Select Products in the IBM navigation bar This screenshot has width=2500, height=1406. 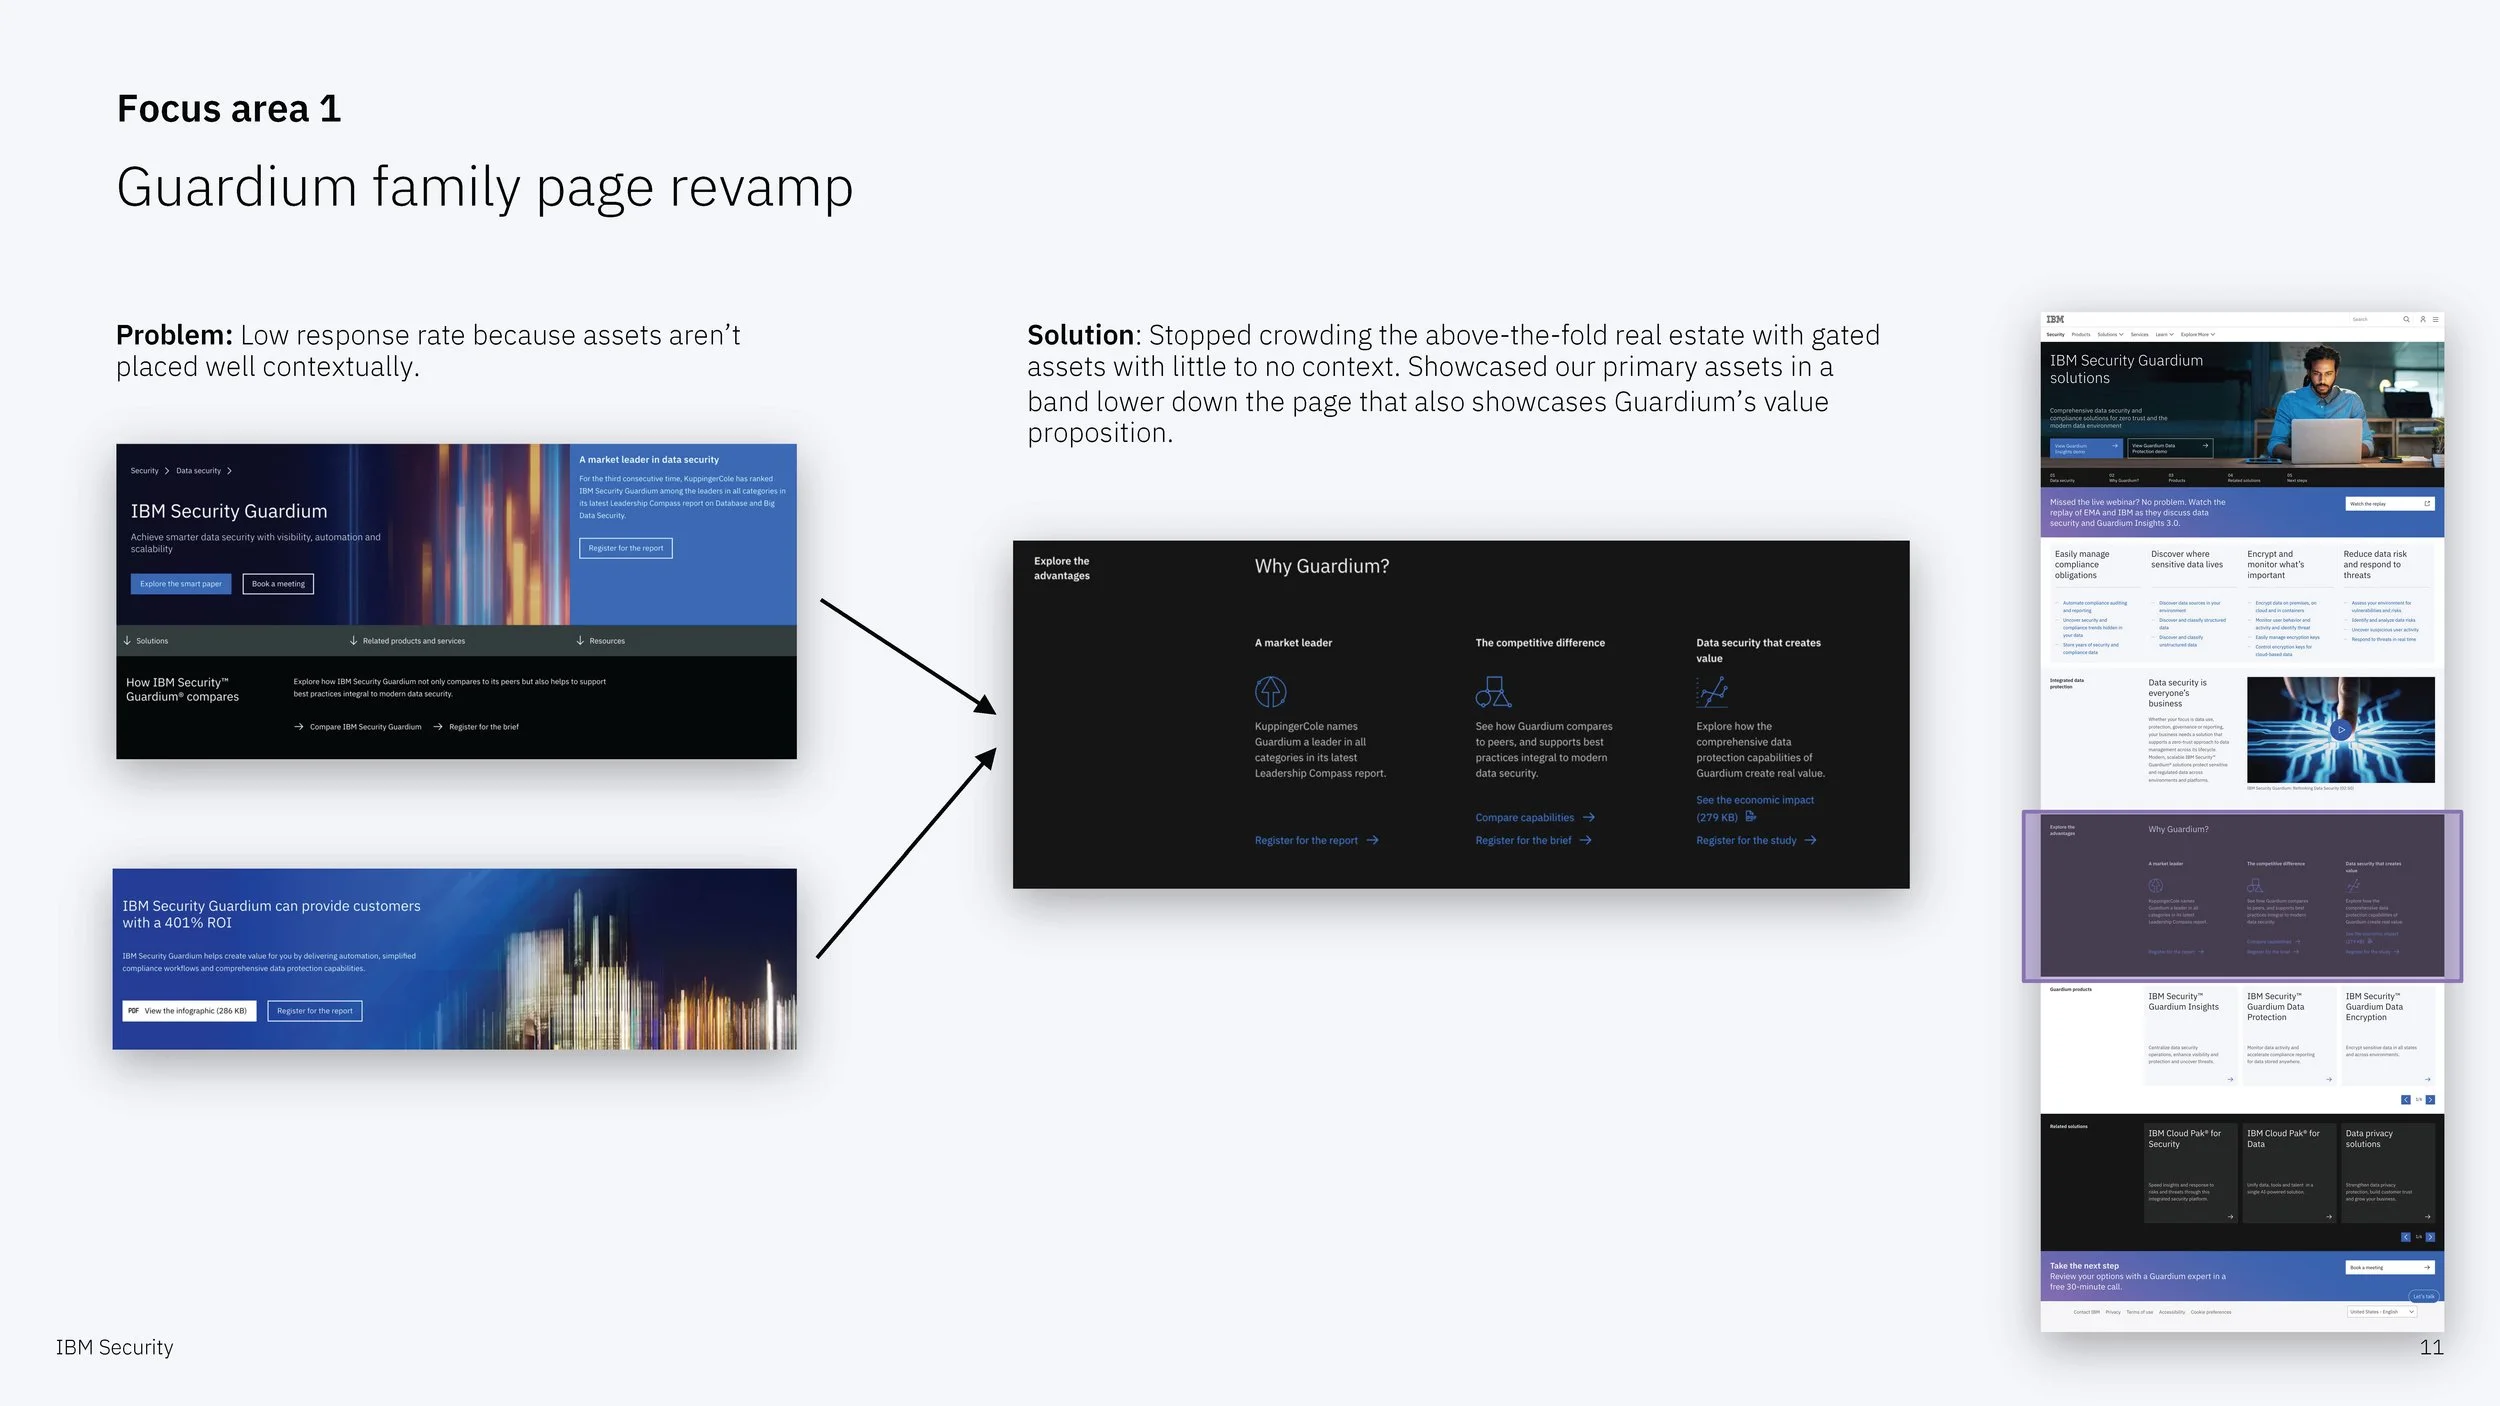(2081, 334)
